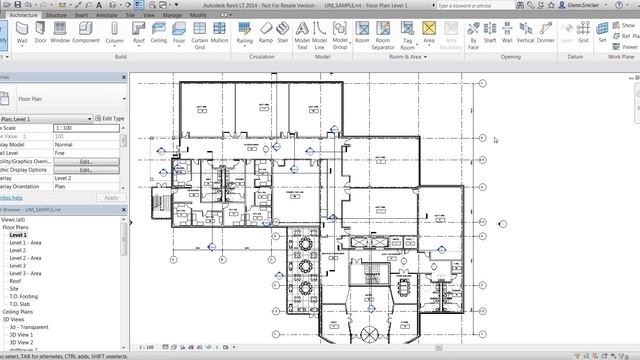
Task: Pick the Vertical opening tool
Action: pos(525,33)
